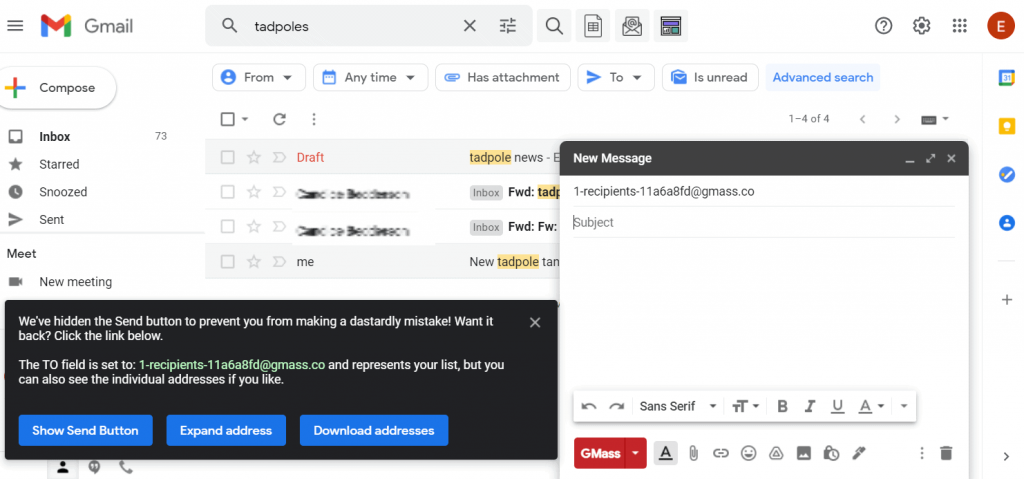Open compose More options vertical dots
The image size is (1024, 479).
(x=921, y=453)
